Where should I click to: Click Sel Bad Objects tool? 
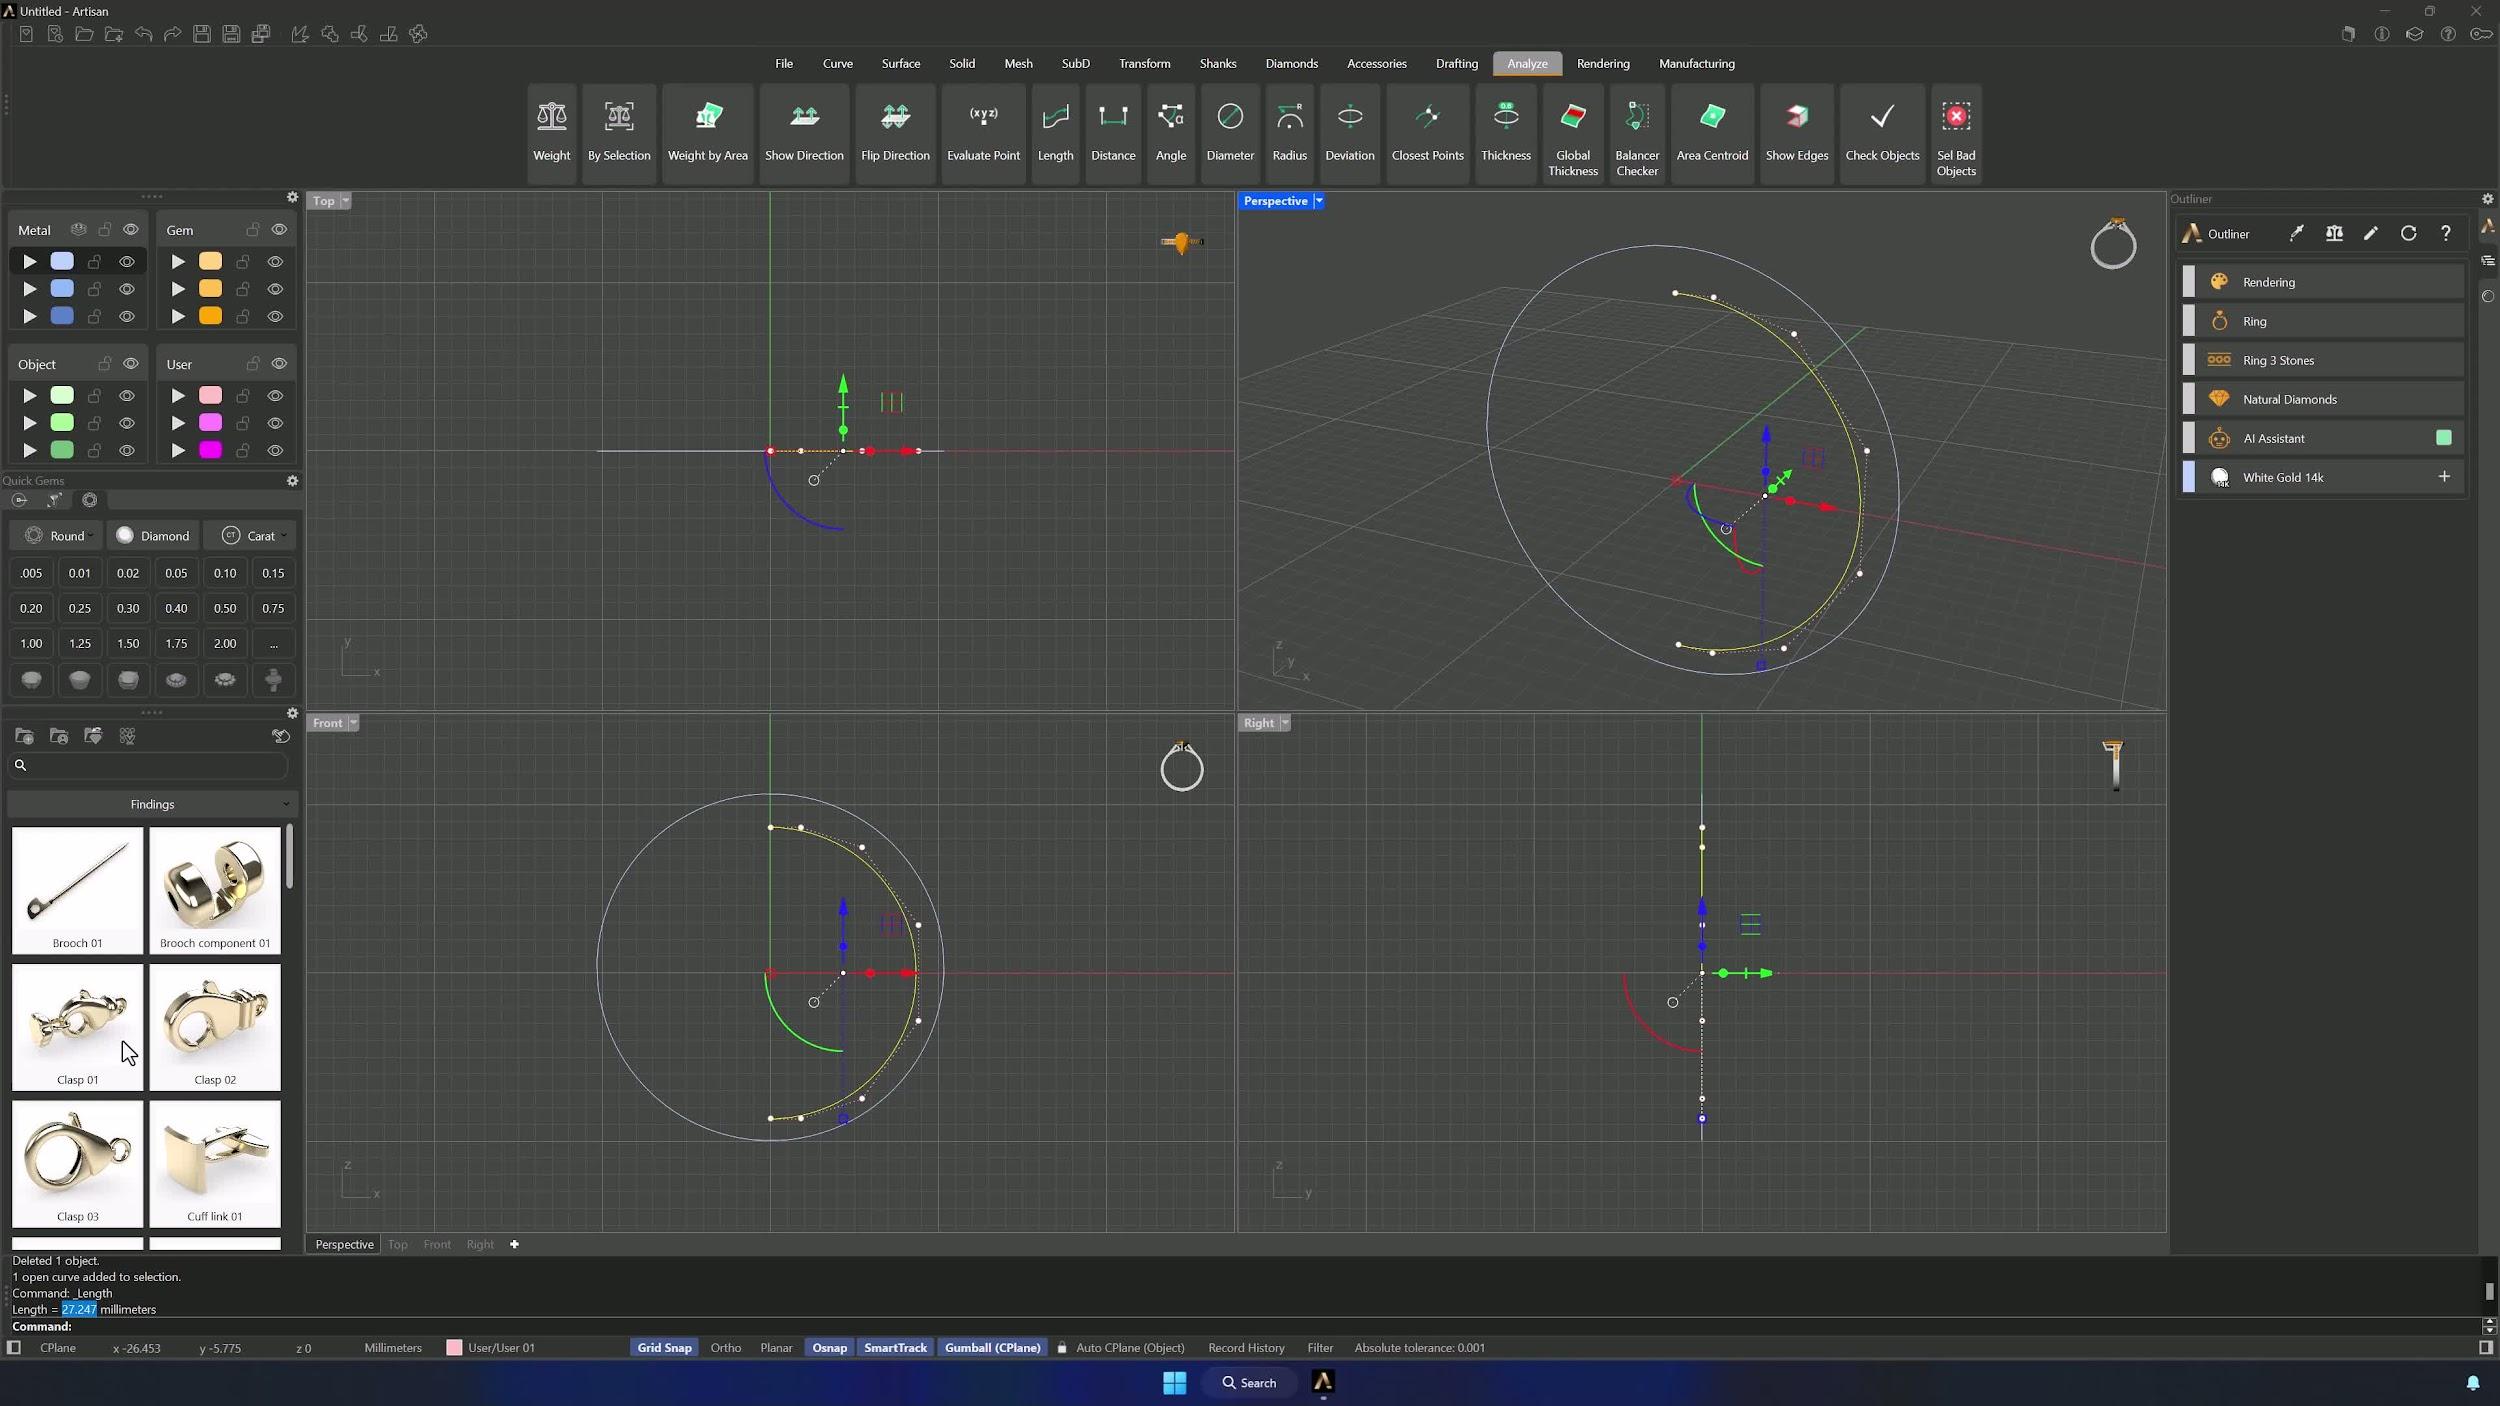1955,132
